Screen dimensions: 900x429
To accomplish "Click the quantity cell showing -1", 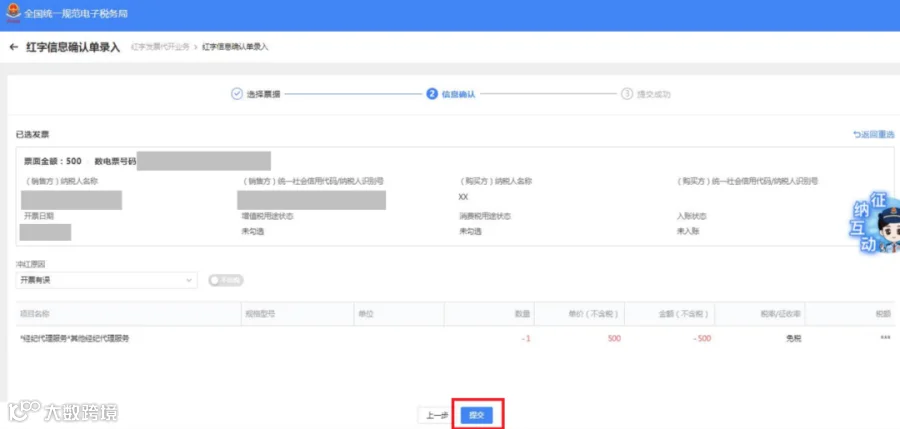I will [x=526, y=339].
